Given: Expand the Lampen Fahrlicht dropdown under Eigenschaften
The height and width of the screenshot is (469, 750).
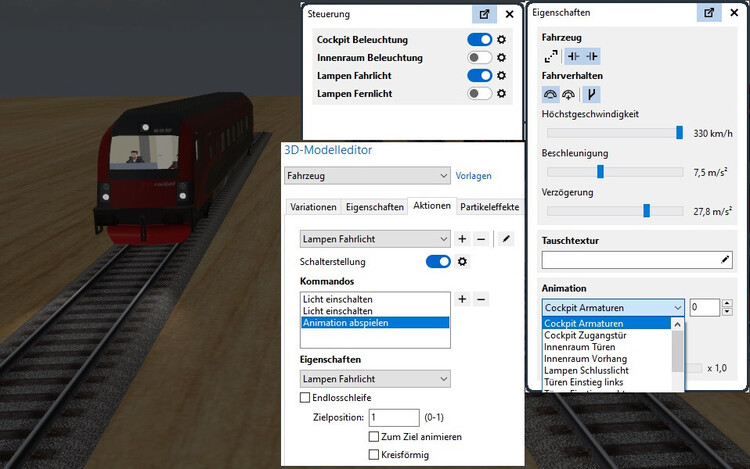Looking at the screenshot, I should pos(375,380).
